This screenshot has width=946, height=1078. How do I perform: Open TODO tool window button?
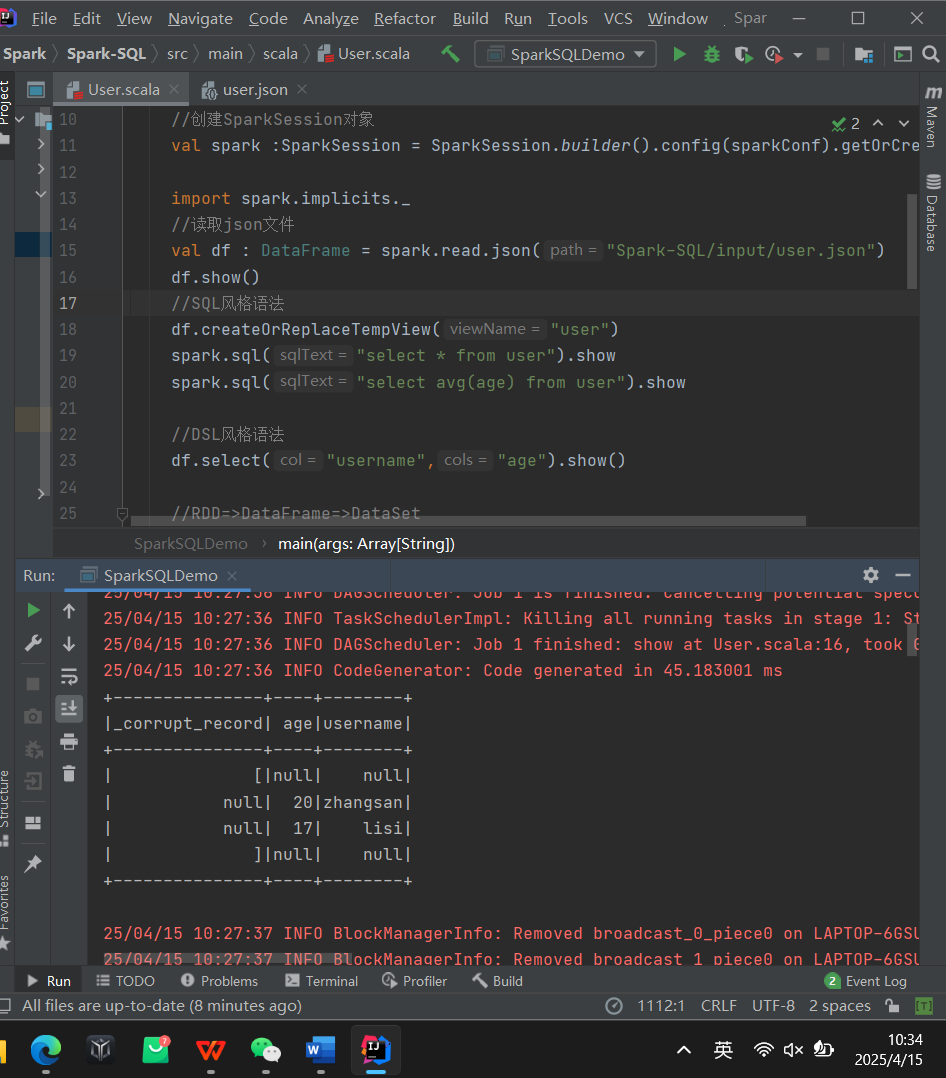tap(125, 981)
